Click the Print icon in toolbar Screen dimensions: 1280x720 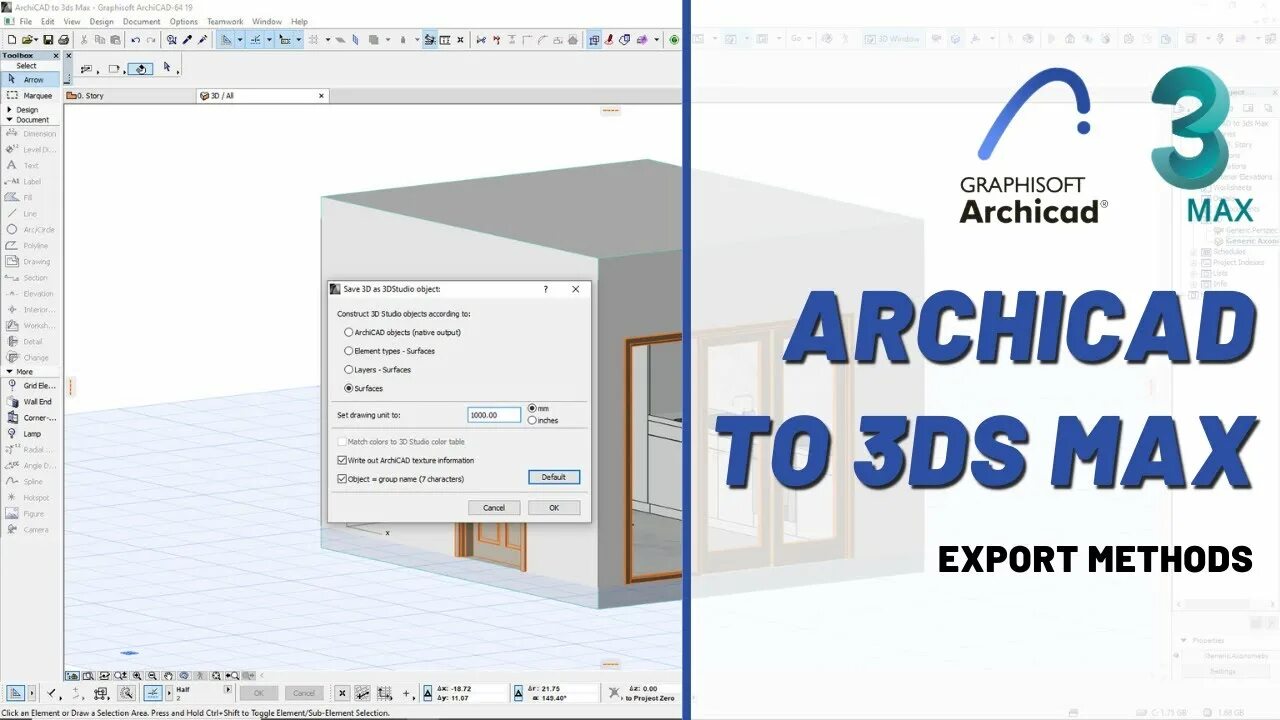pos(63,40)
